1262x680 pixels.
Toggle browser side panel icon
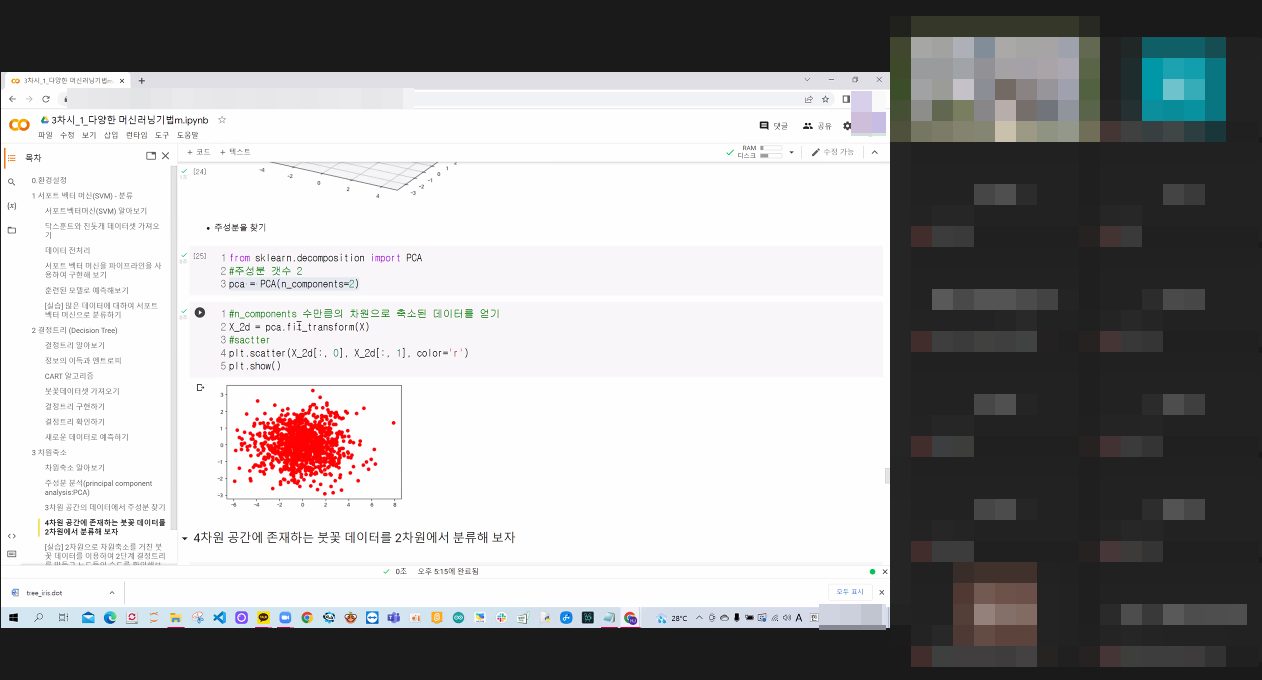[846, 99]
